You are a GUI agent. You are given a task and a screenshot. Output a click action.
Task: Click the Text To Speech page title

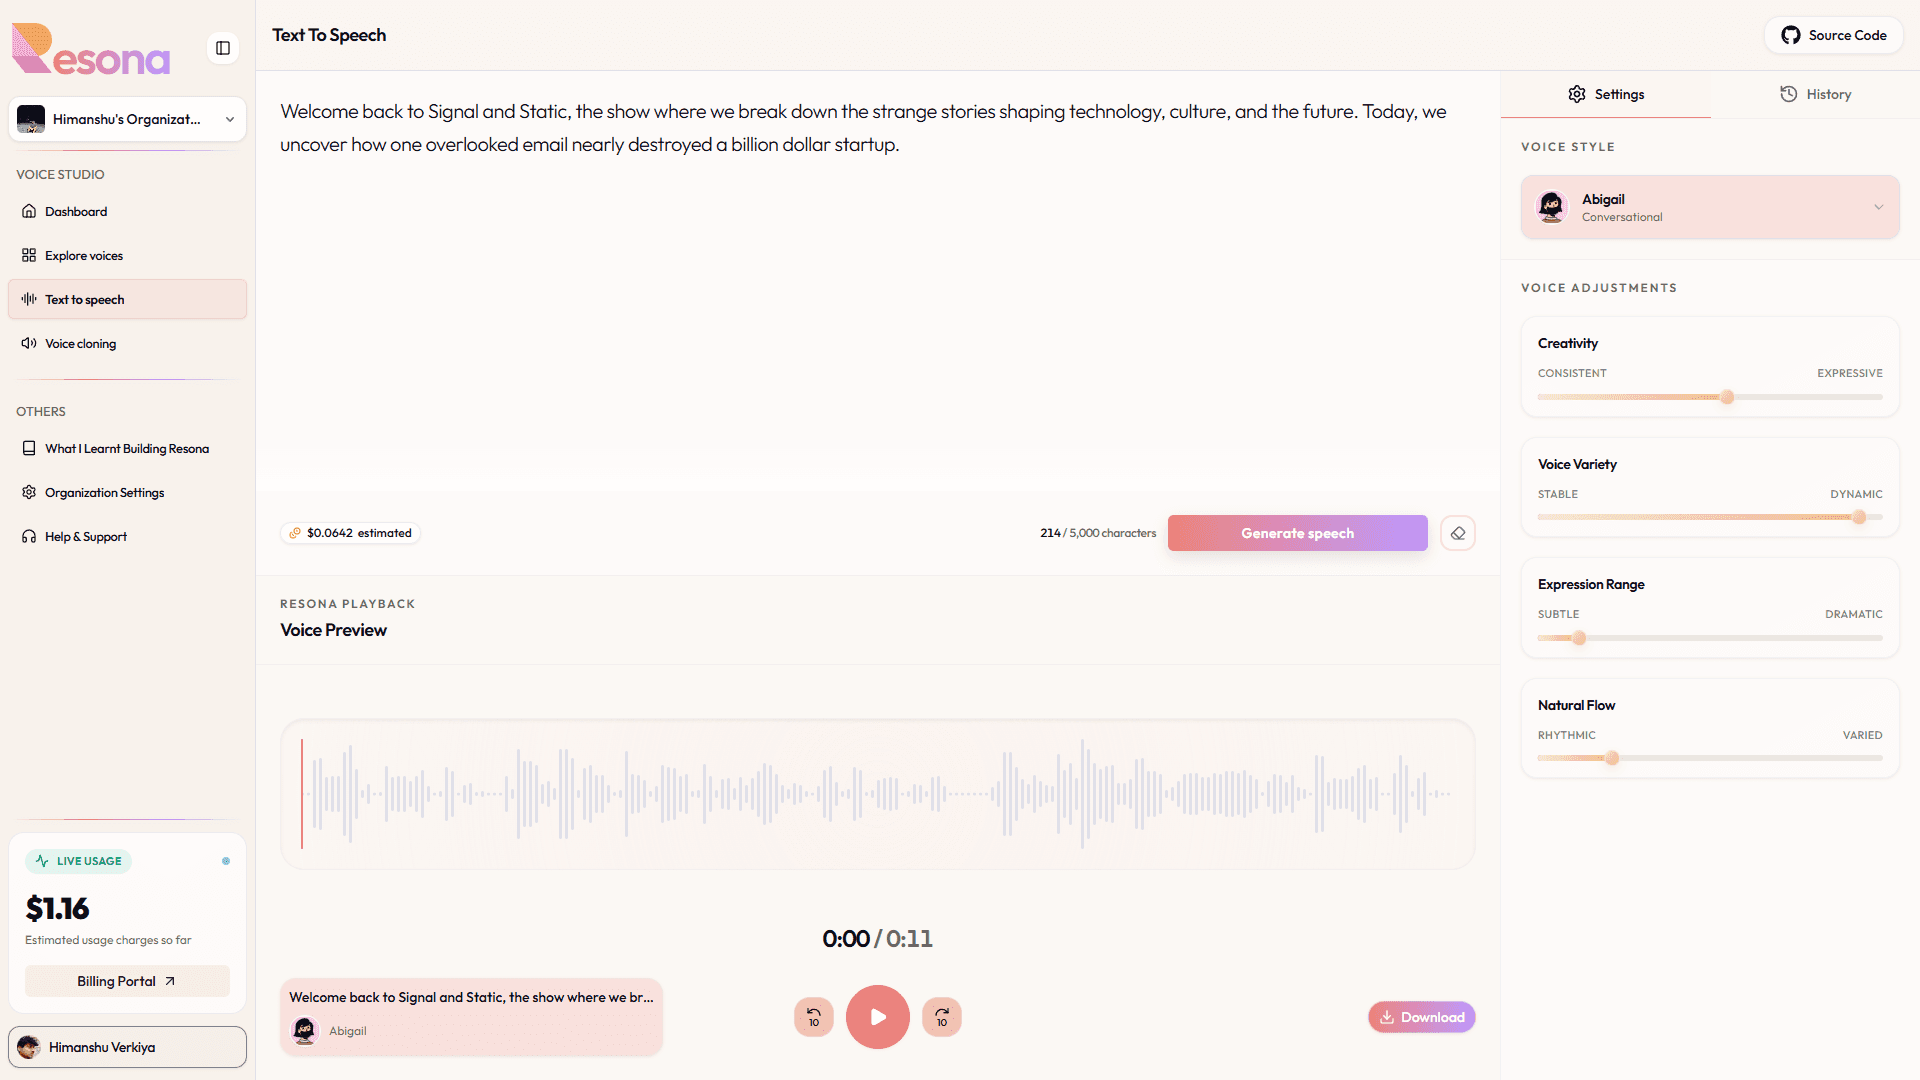(329, 35)
